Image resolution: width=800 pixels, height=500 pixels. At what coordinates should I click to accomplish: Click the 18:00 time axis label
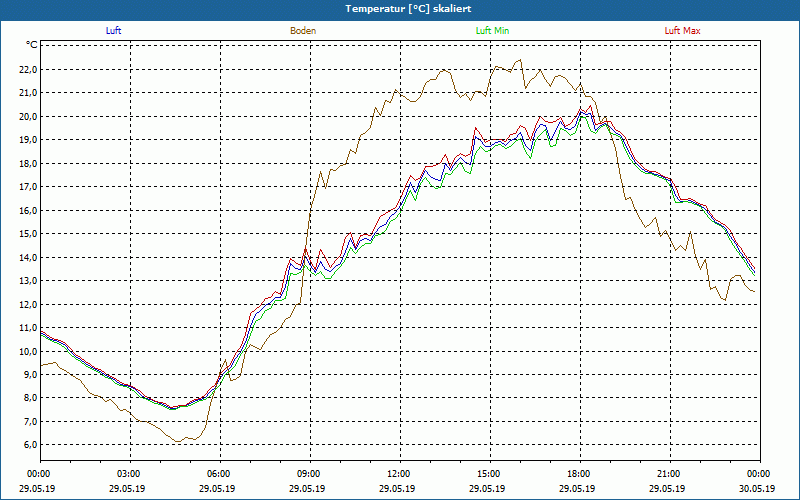click(x=580, y=474)
